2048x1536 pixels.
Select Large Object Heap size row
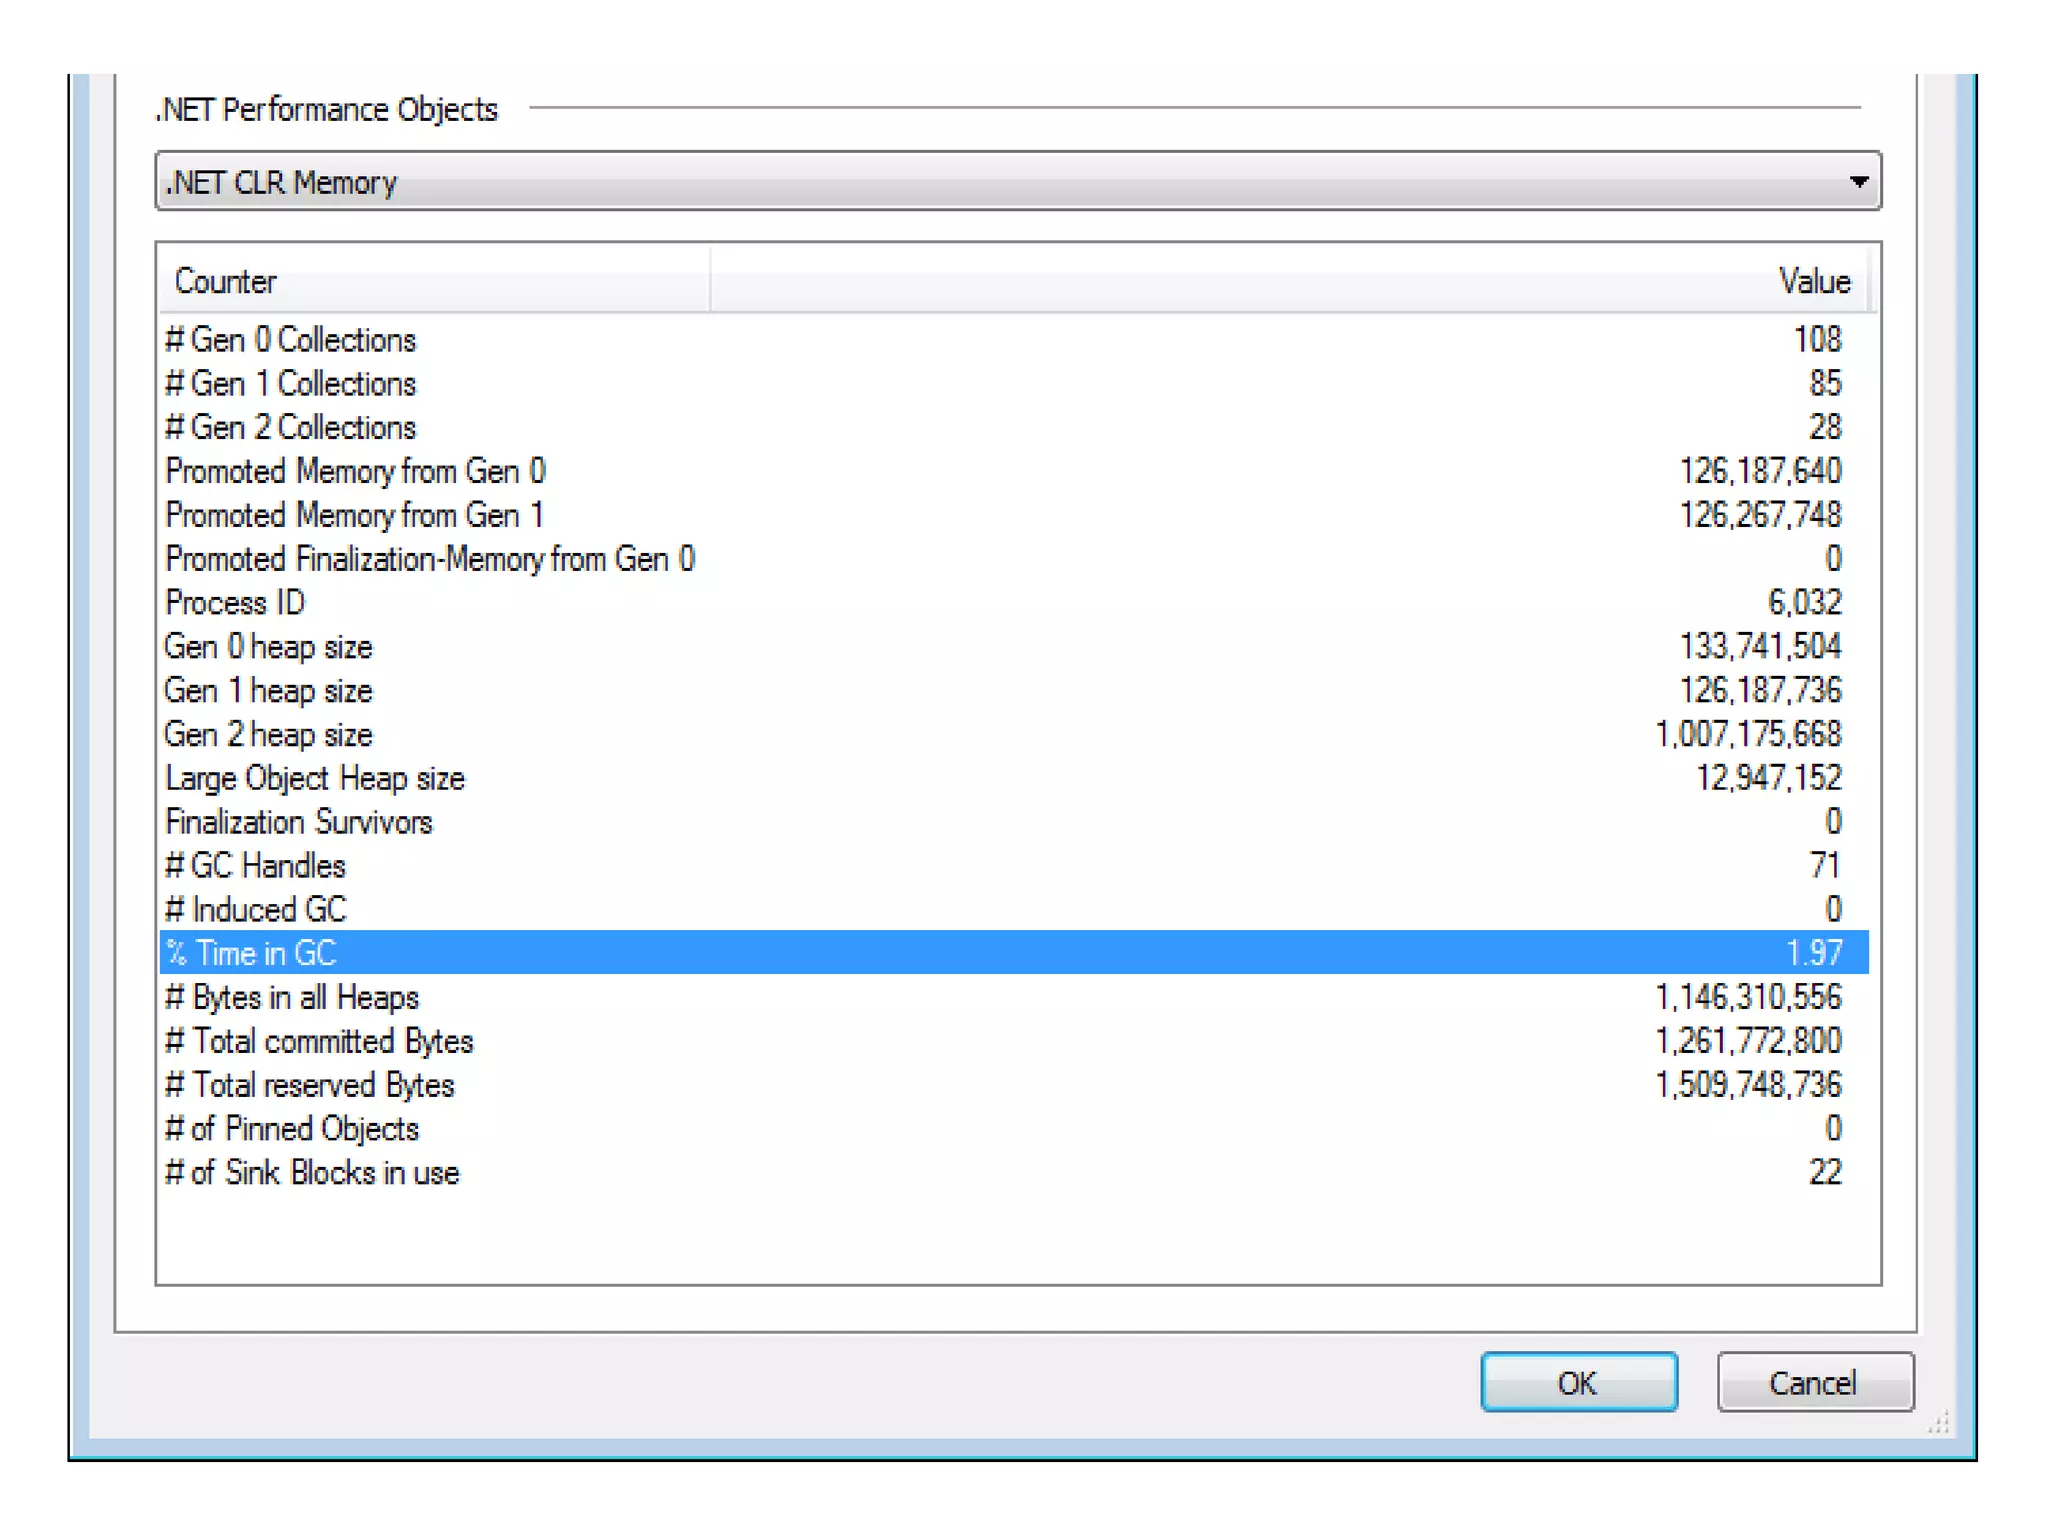point(315,779)
